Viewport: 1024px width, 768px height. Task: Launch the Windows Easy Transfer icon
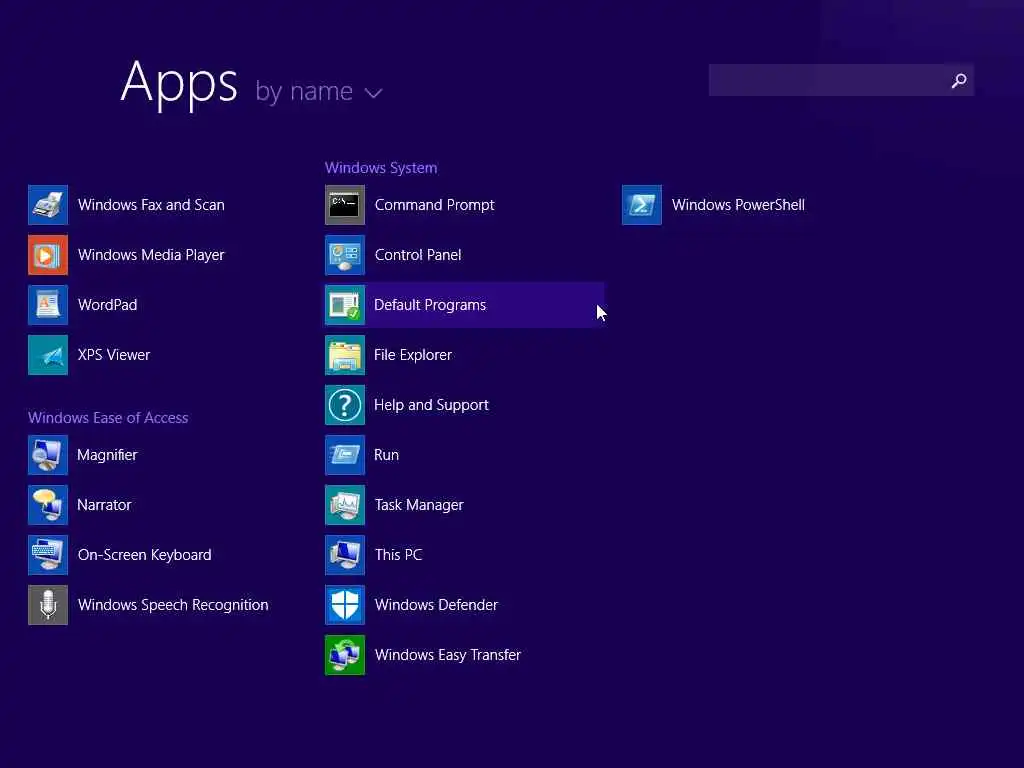tap(345, 655)
